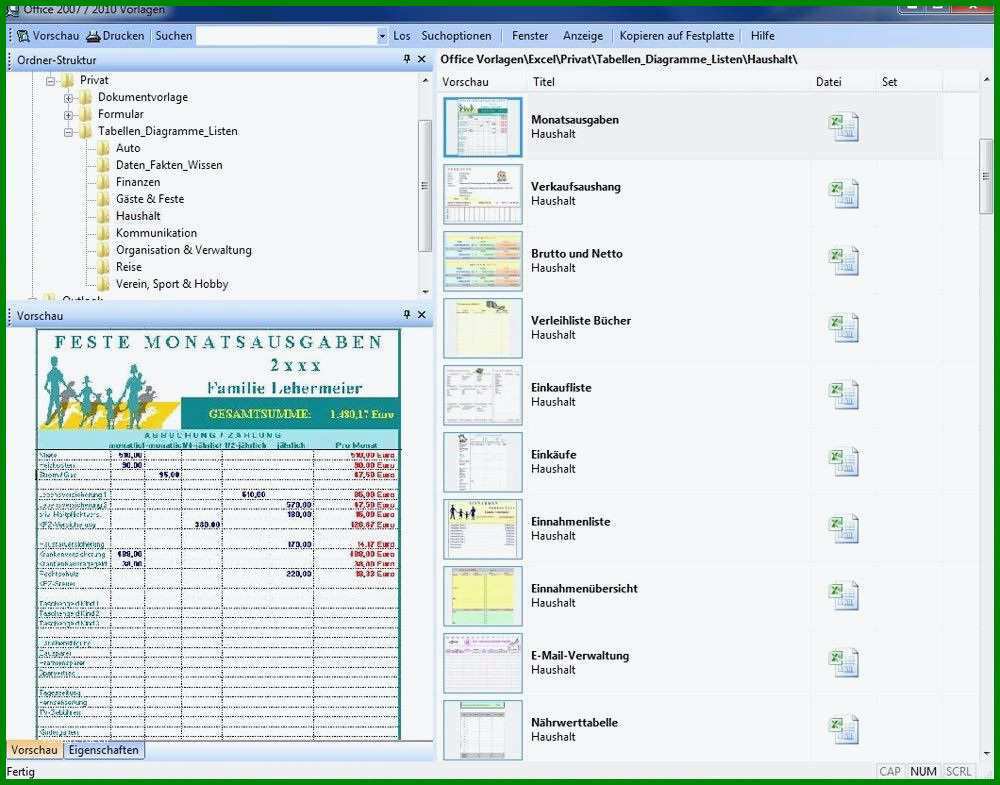Expand the Formular folder node
This screenshot has height=785, width=1000.
click(x=69, y=115)
